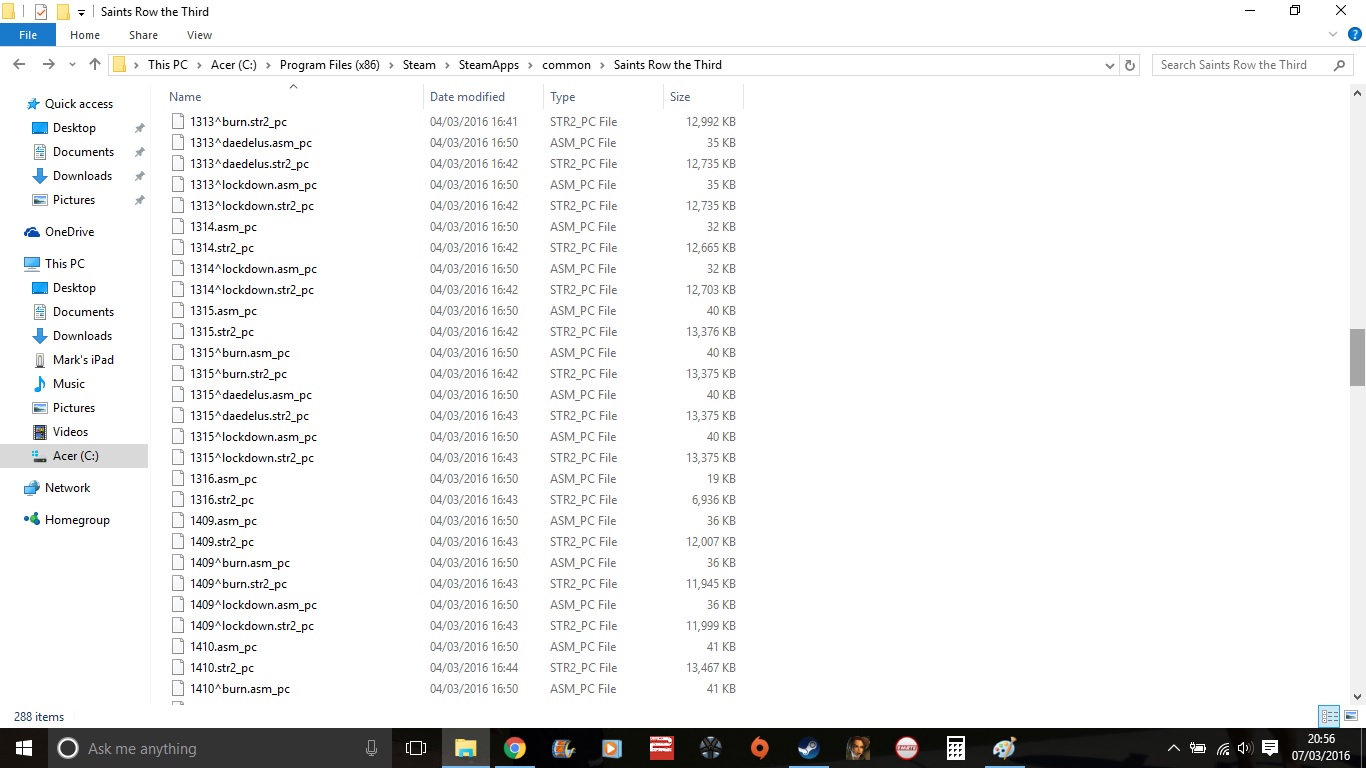The height and width of the screenshot is (768, 1366).
Task: Click the Search Saints Row the Third box
Action: click(1240, 65)
